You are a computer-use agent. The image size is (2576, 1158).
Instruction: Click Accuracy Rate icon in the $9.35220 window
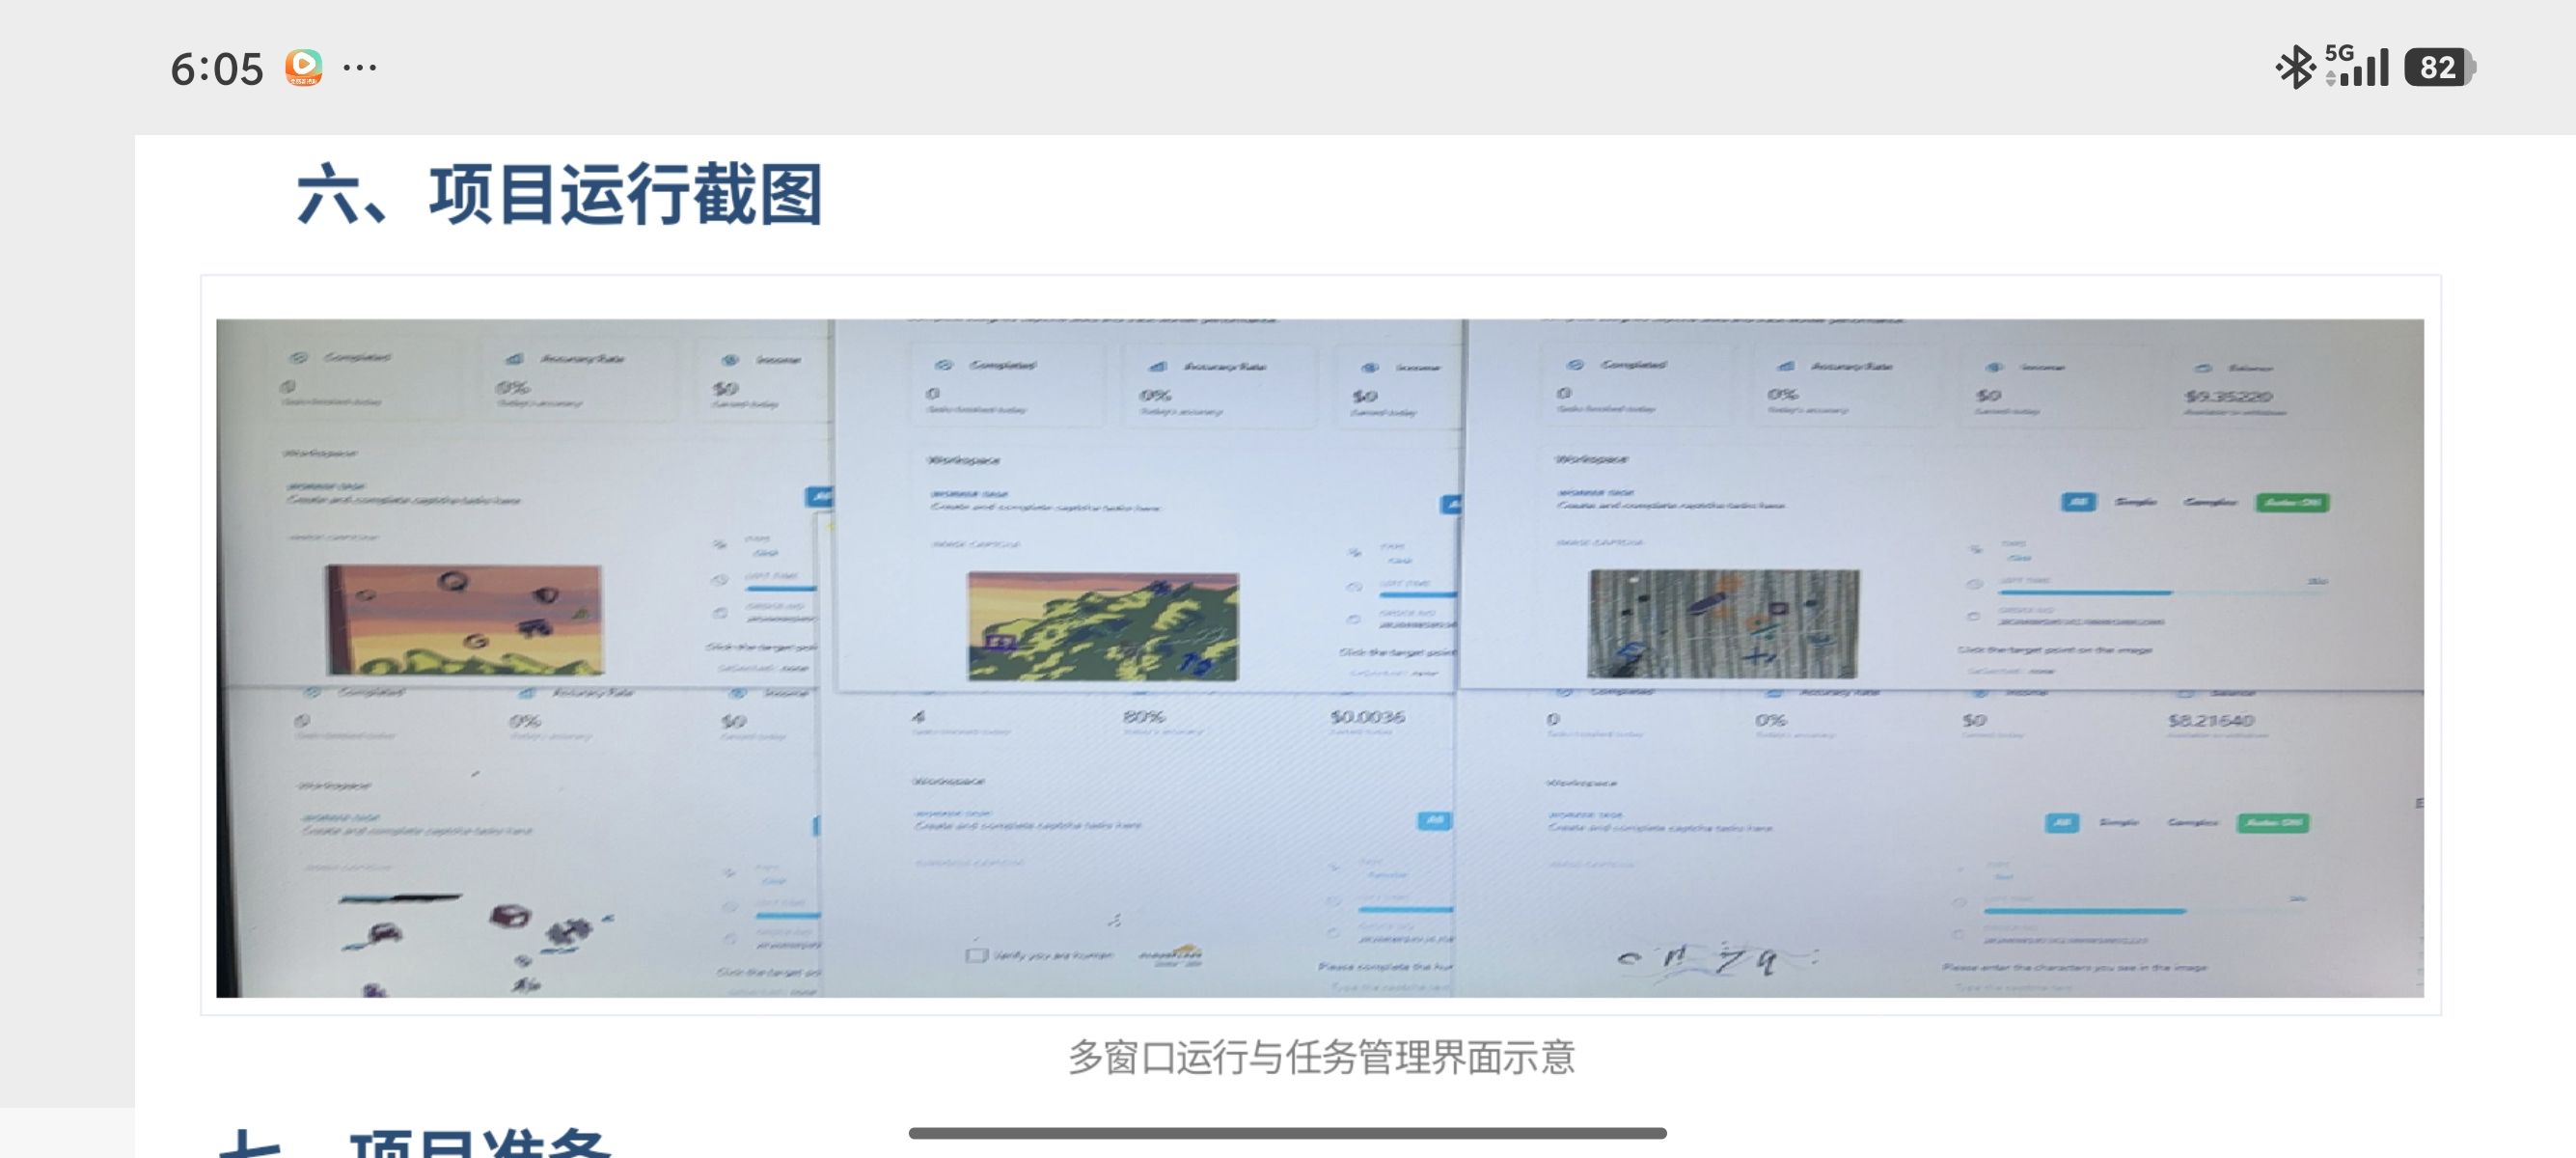pos(1786,366)
